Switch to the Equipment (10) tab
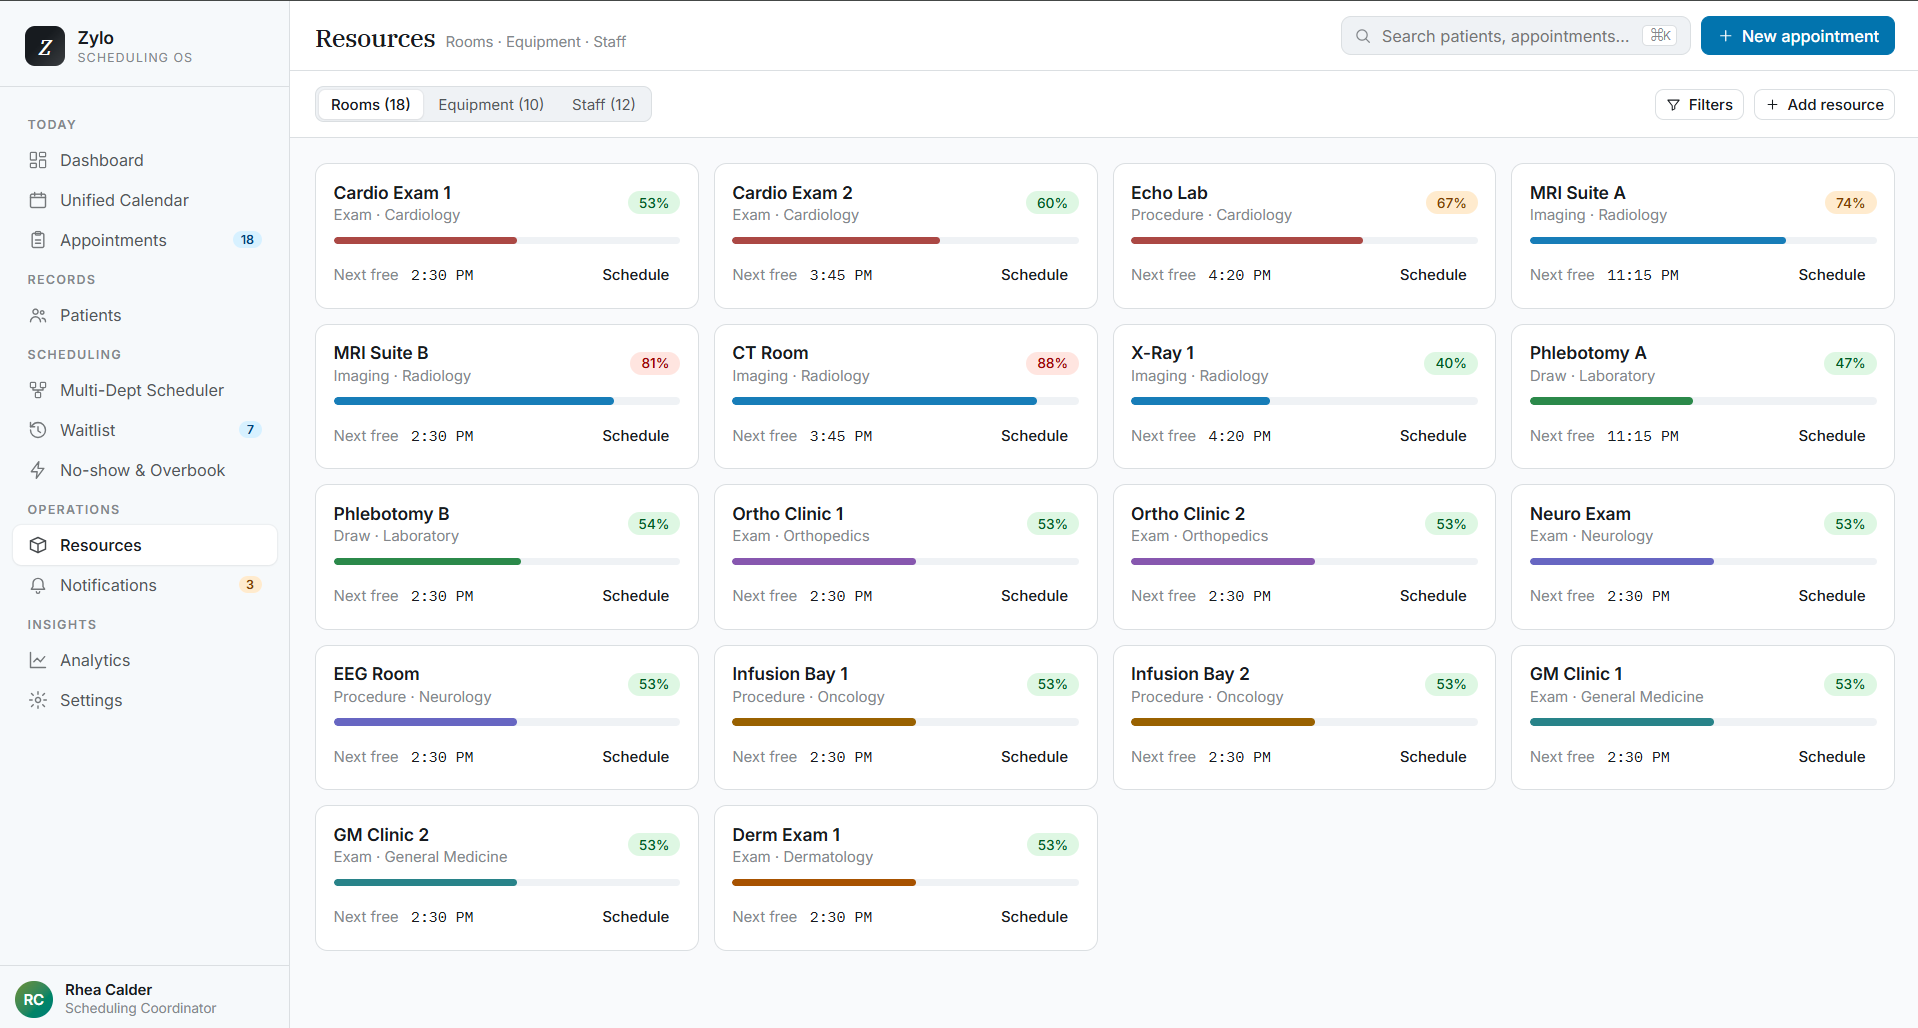 tap(491, 105)
